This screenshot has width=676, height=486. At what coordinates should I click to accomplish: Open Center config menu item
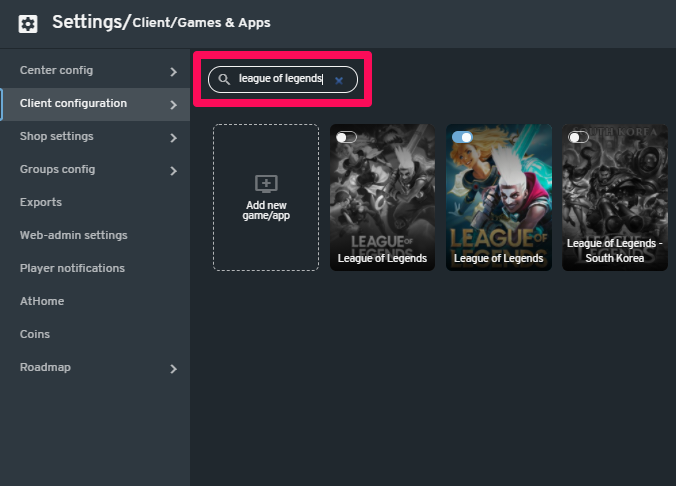click(95, 70)
